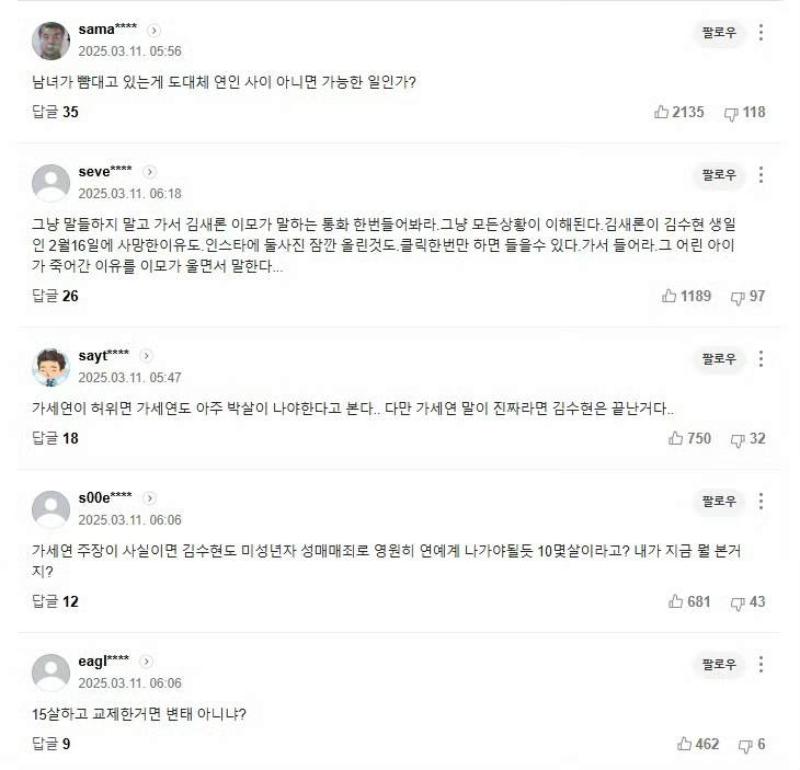Follow user s00e****
Image resolution: width=800 pixels, height=770 pixels.
(x=719, y=500)
